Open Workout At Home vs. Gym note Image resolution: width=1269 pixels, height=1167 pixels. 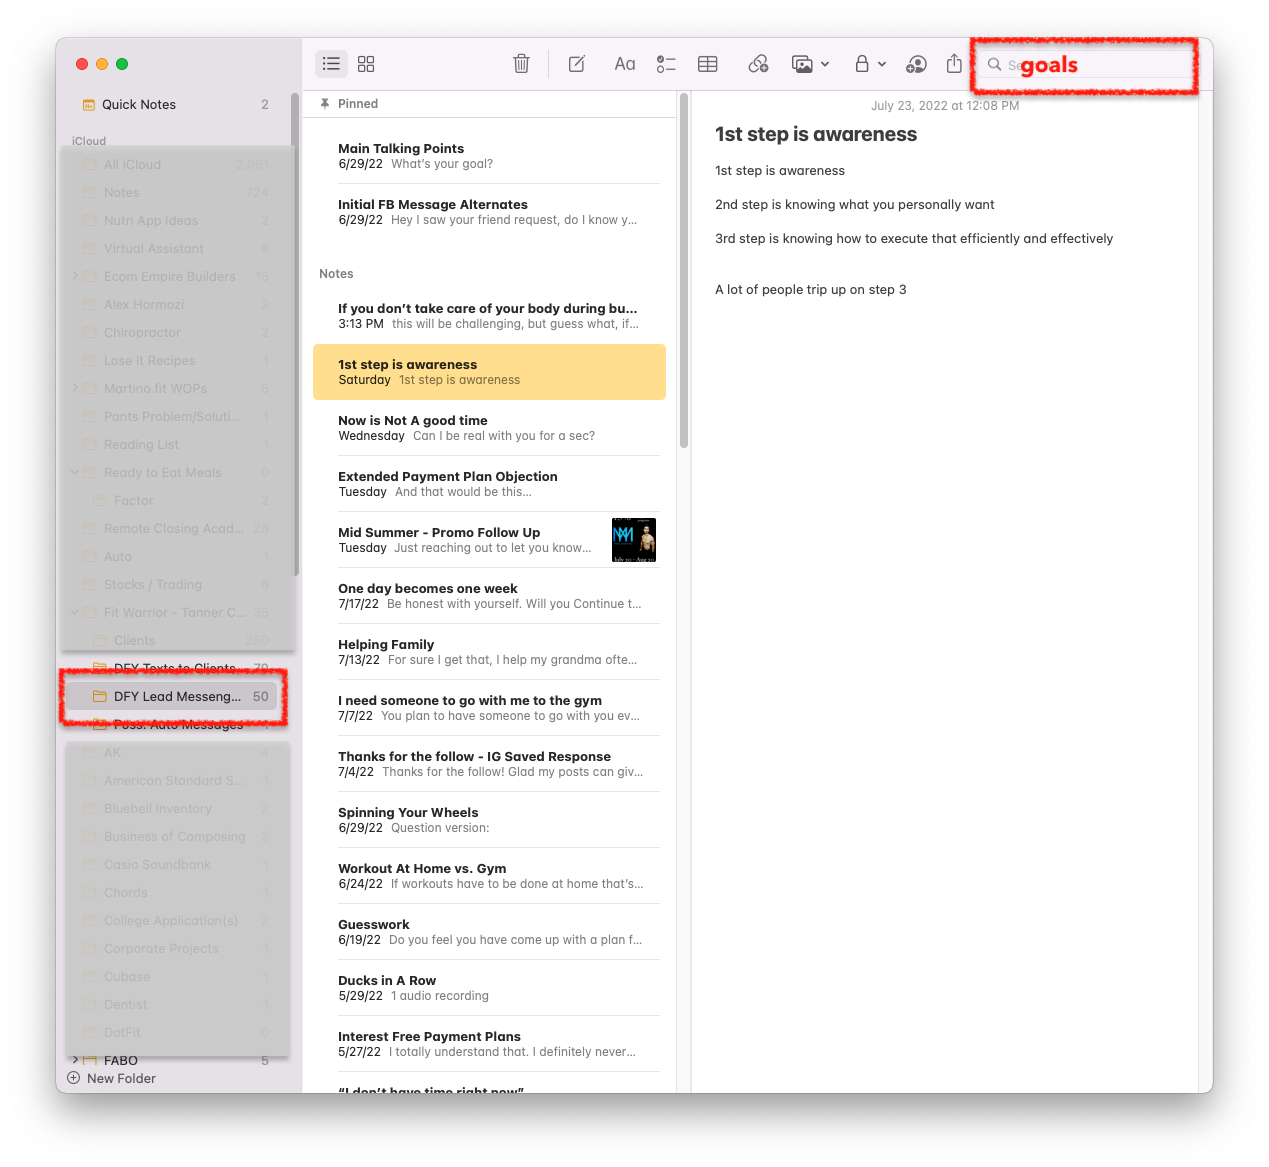coord(489,876)
